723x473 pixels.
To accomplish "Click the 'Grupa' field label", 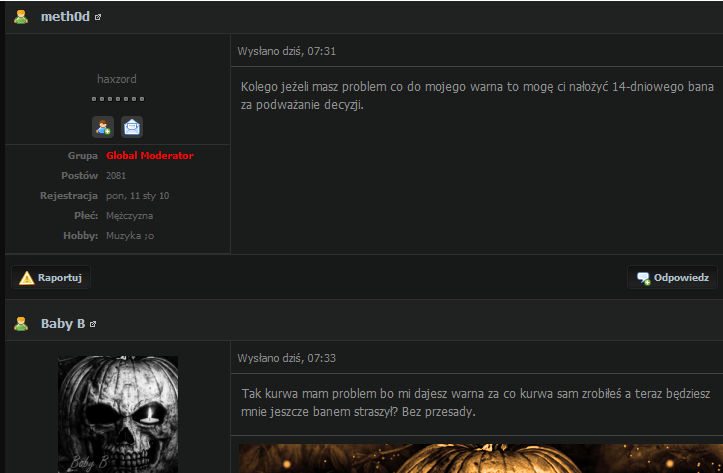I will 83,156.
